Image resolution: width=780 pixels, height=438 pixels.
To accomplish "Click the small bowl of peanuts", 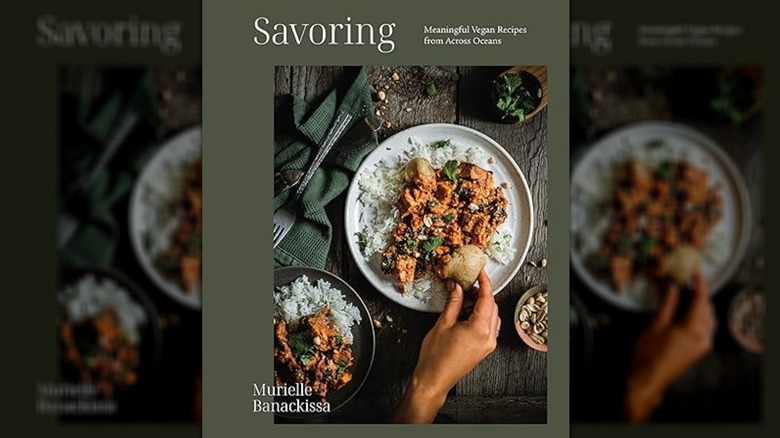I will click(532, 319).
